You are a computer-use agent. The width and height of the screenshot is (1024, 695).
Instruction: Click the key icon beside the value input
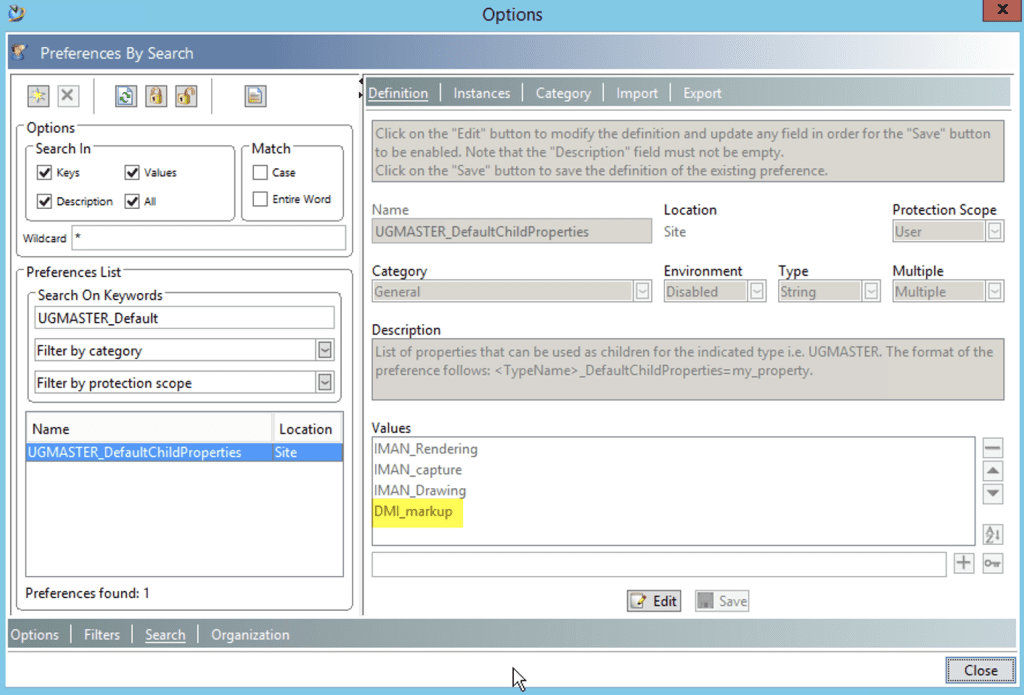pos(992,563)
